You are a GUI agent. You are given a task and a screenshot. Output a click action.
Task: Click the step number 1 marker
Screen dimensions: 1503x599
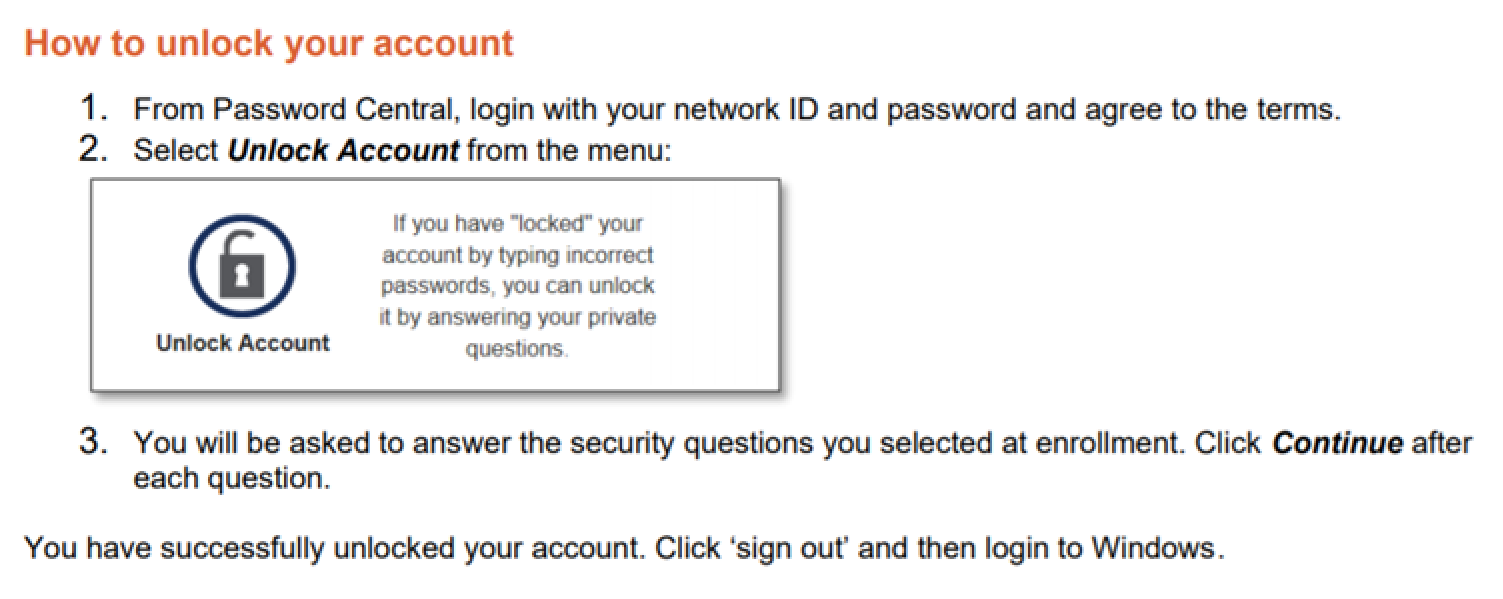93,108
